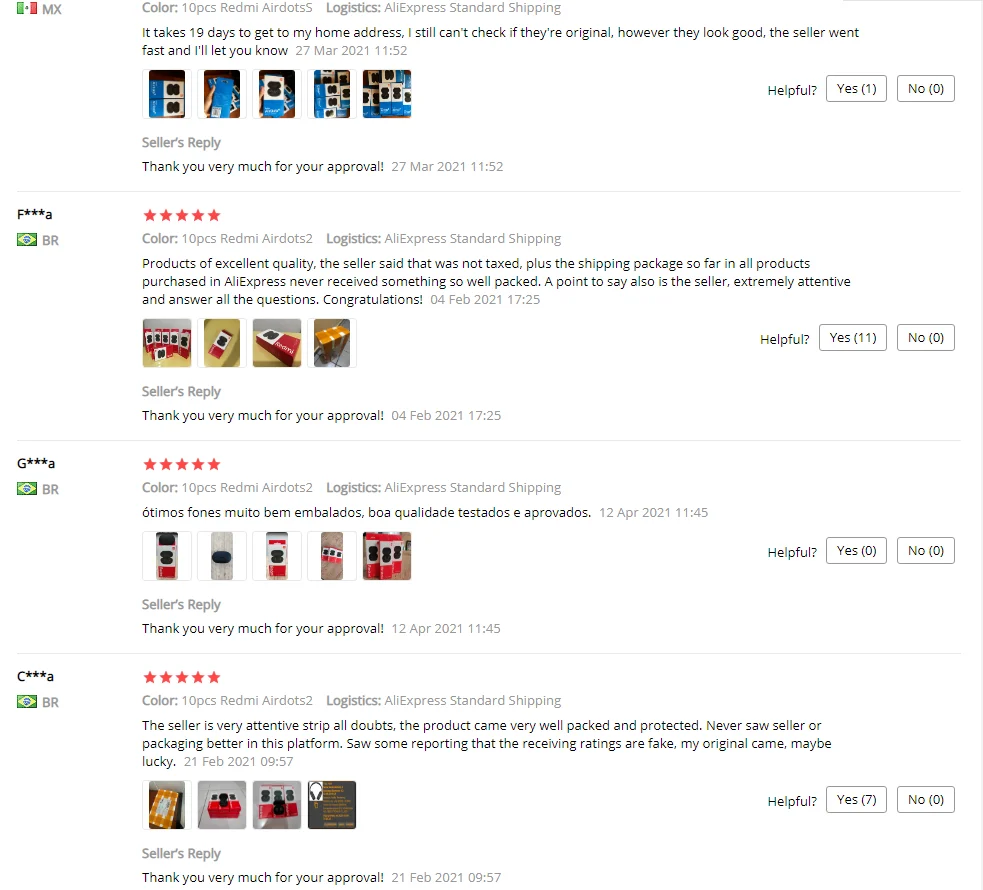The image size is (983, 890).
Task: Click Yes (7) on C***a's review
Action: point(856,800)
